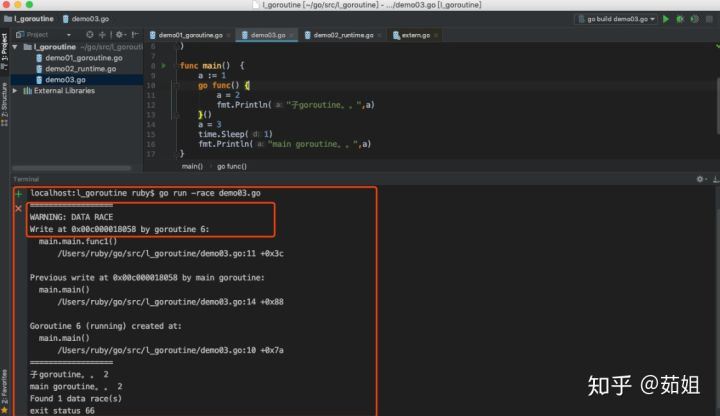Expand the External Libraries tree node
The image size is (720, 416).
[x=16, y=90]
